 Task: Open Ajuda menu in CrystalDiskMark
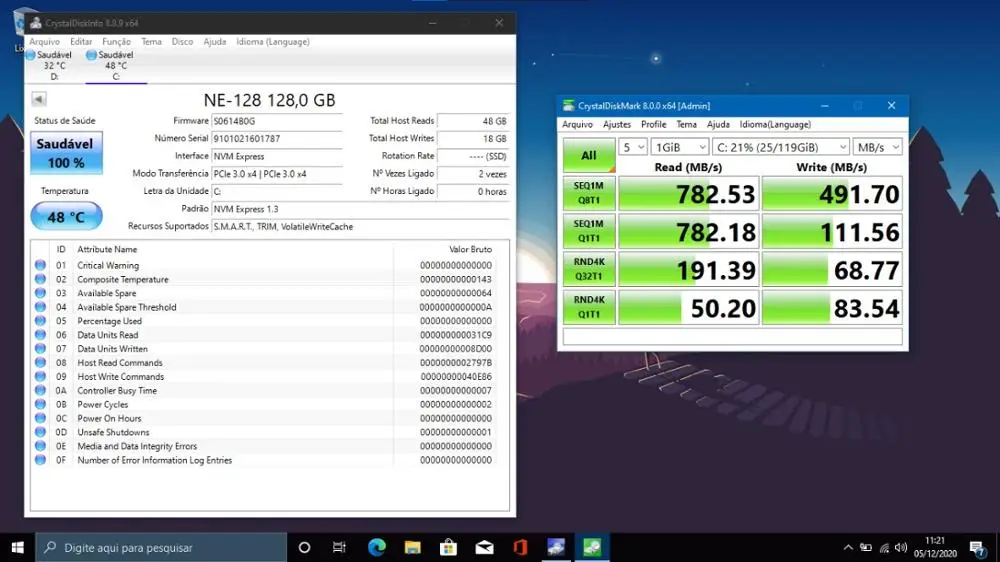[718, 124]
